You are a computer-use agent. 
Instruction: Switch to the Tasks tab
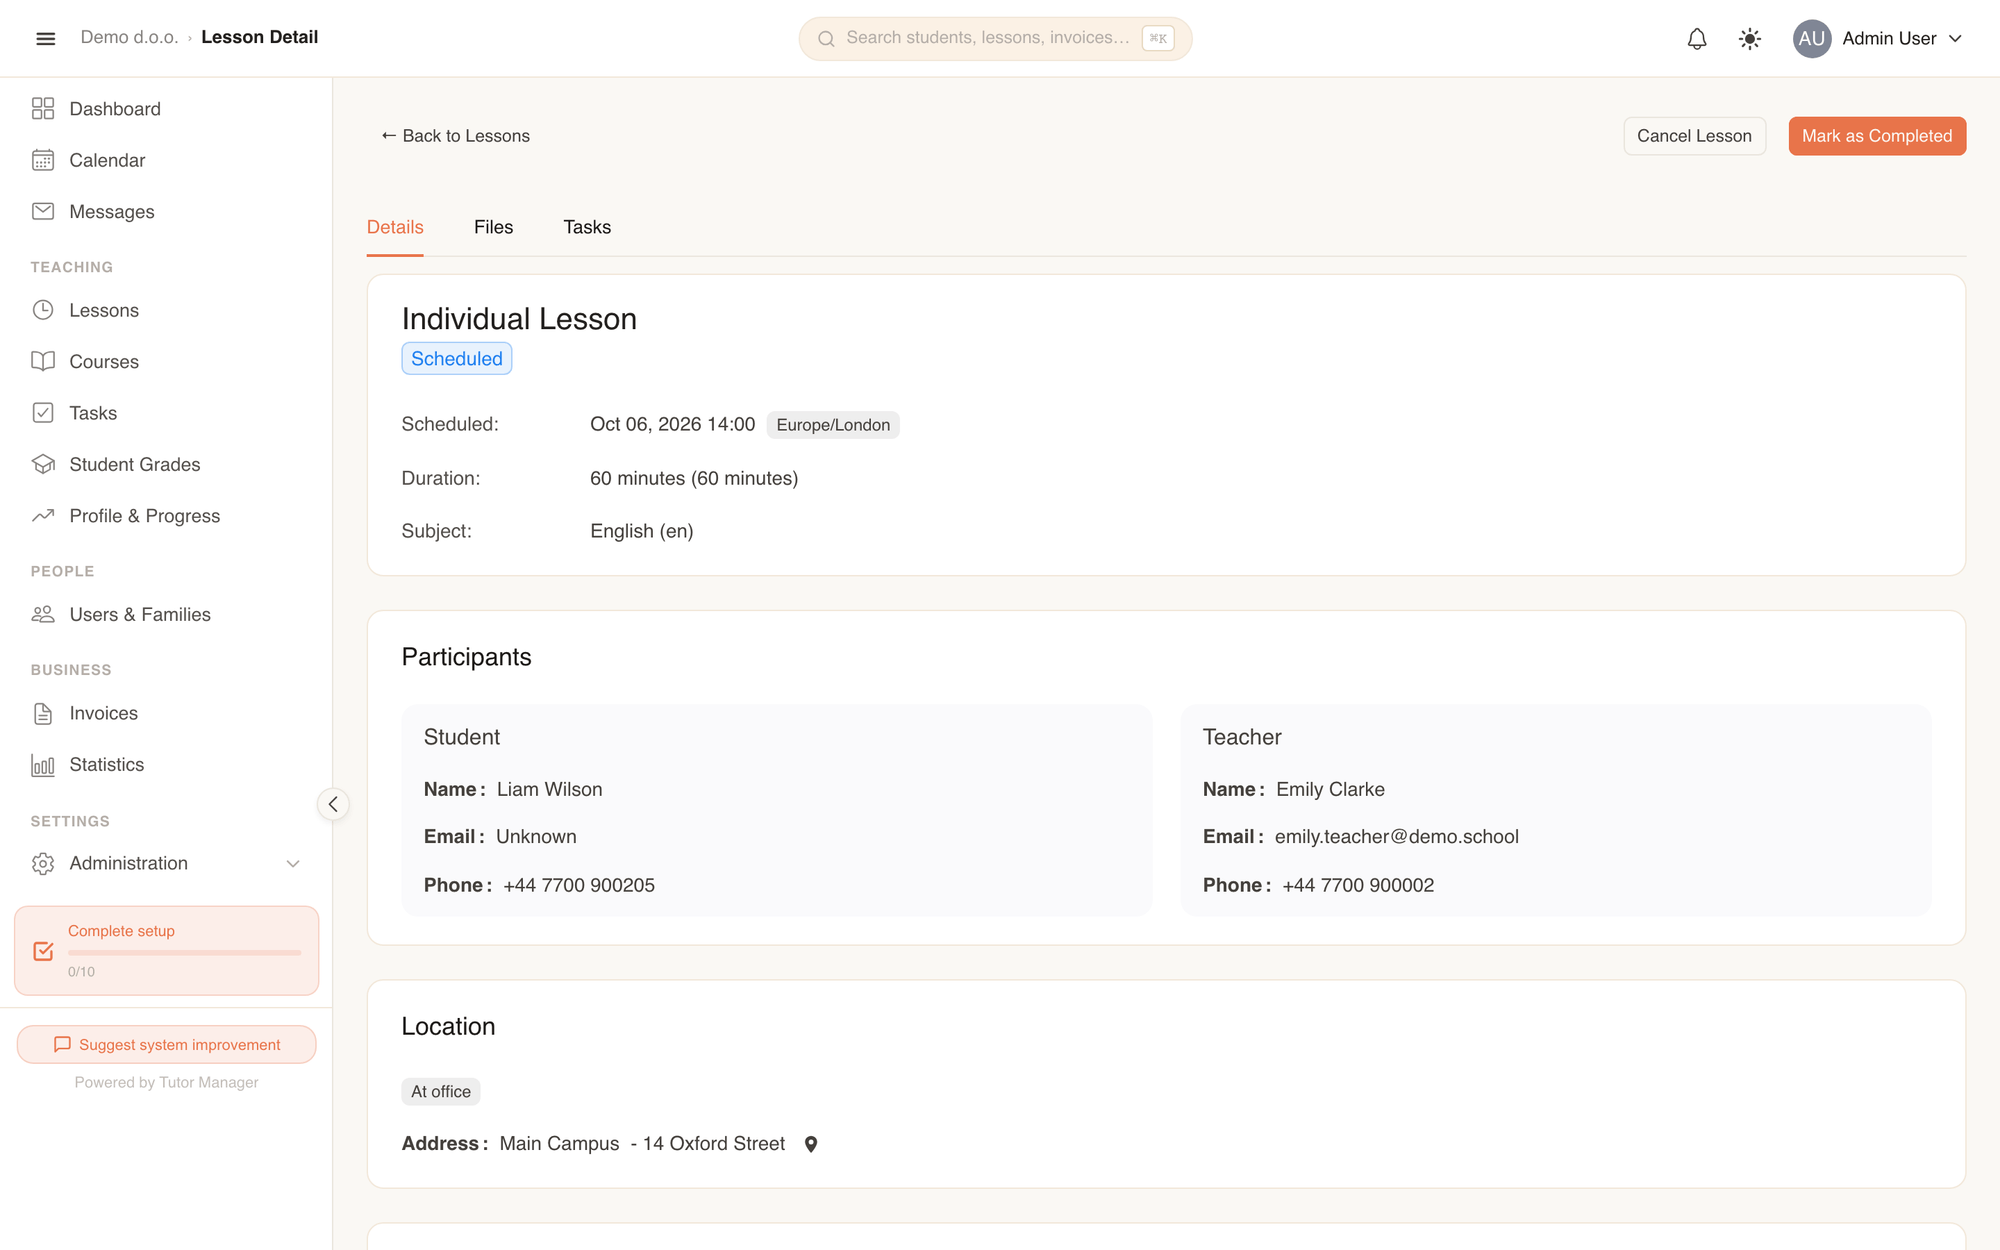click(x=587, y=227)
